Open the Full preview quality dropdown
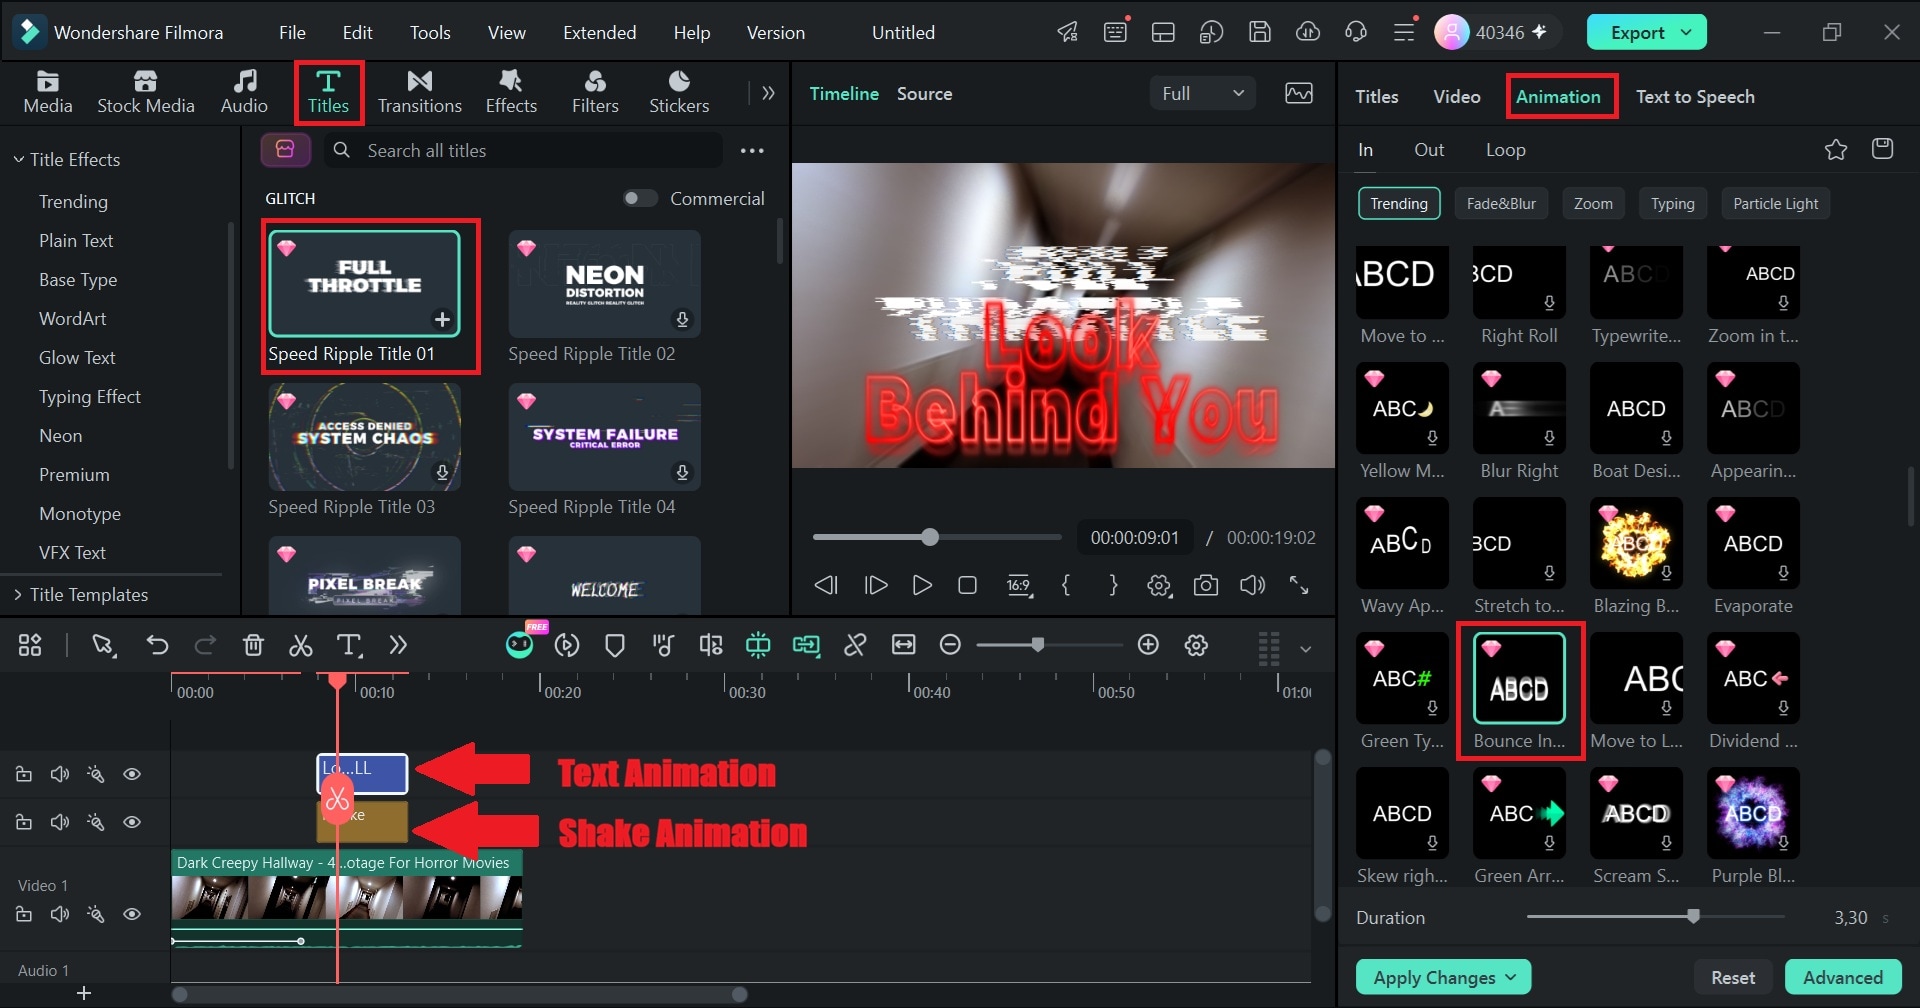 (1202, 93)
